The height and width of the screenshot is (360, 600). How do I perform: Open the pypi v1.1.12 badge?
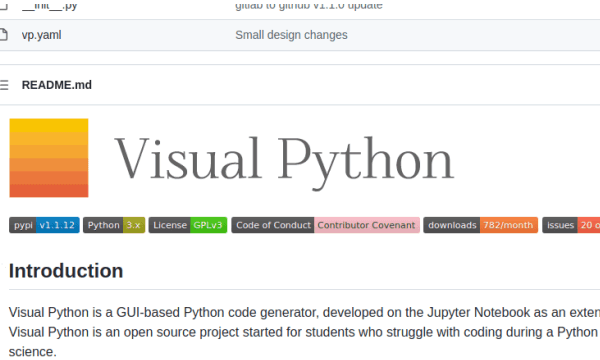tap(44, 225)
